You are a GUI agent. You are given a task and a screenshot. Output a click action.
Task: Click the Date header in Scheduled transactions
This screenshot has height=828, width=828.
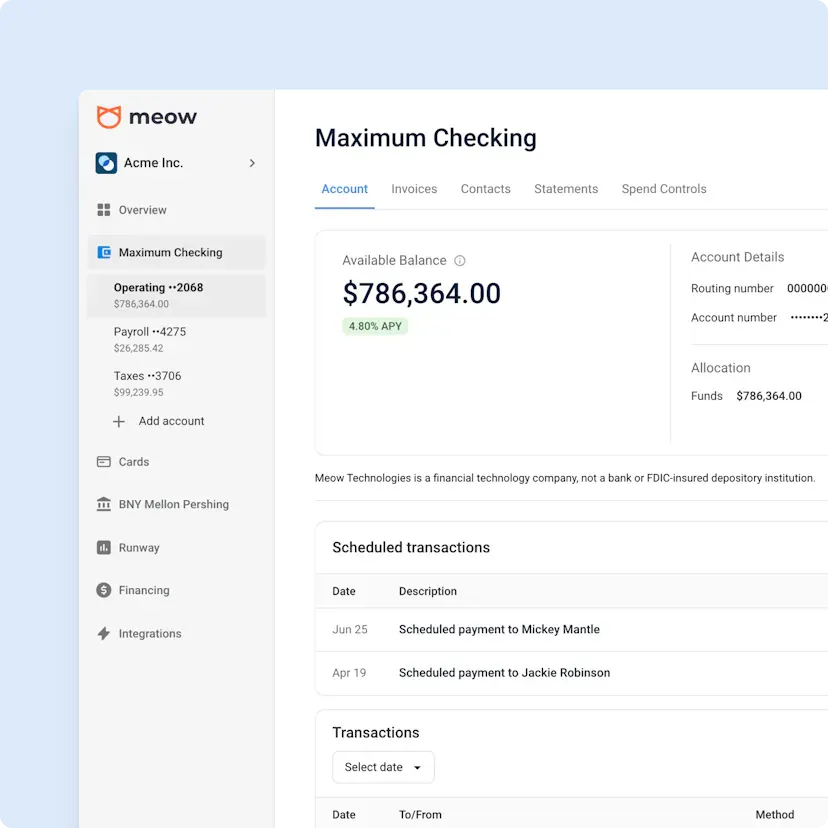click(x=344, y=591)
